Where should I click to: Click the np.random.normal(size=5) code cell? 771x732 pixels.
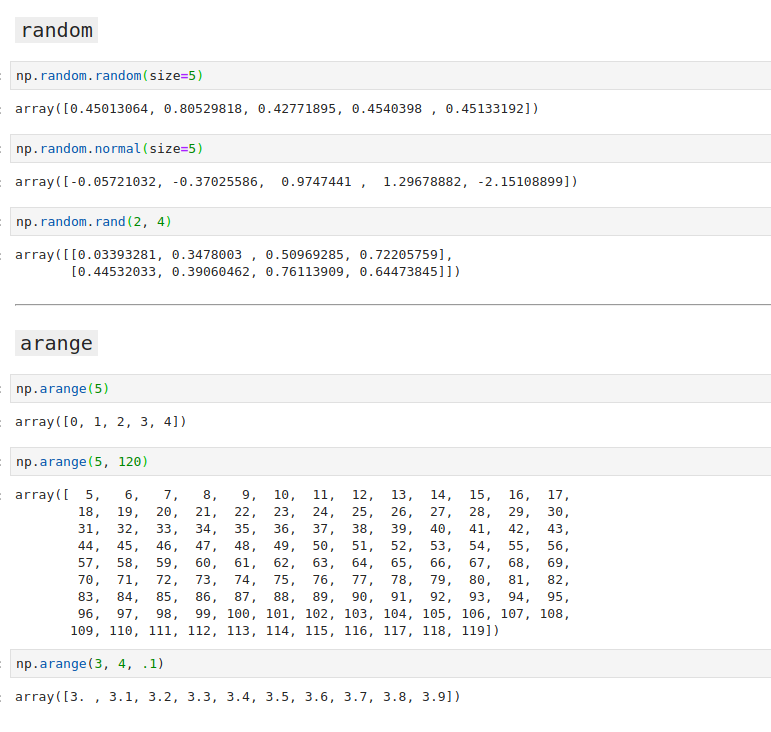pyautogui.click(x=390, y=148)
